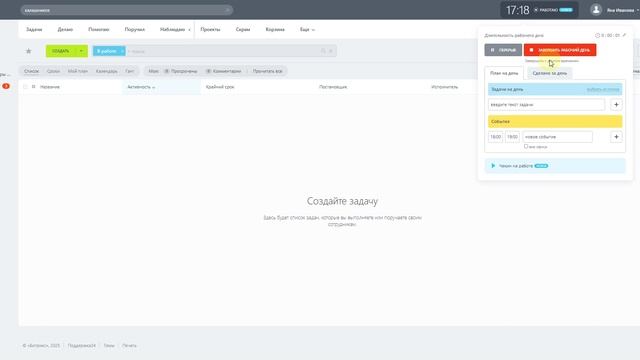Click the Крайний срок column header
The image size is (640, 360).
click(220, 87)
